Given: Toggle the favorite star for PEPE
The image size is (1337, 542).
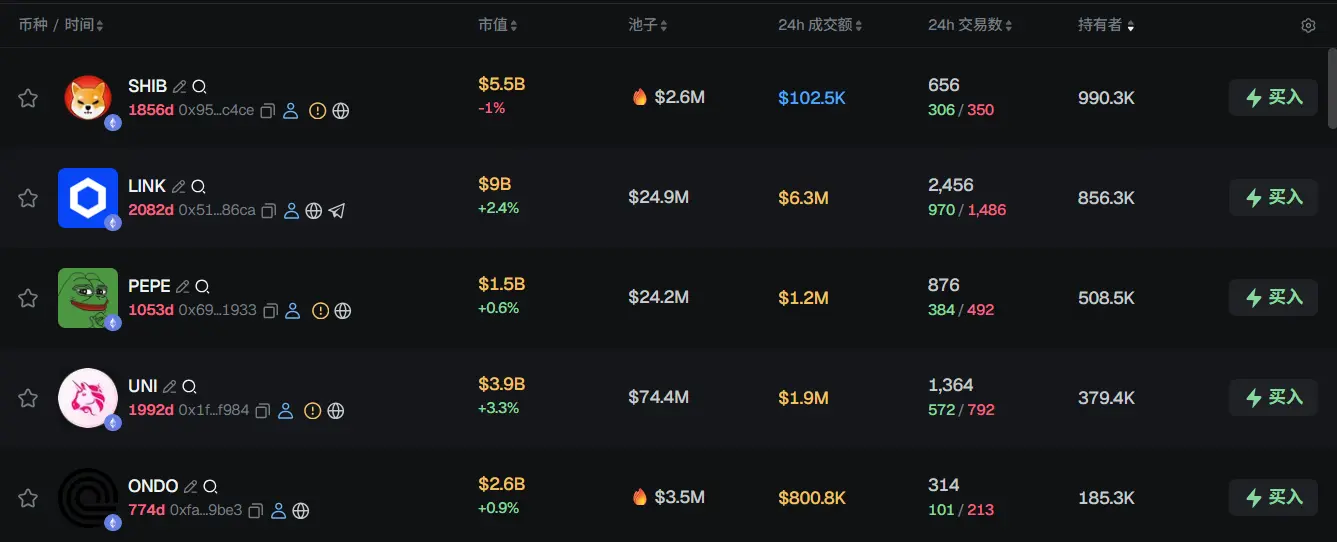Looking at the screenshot, I should (28, 298).
